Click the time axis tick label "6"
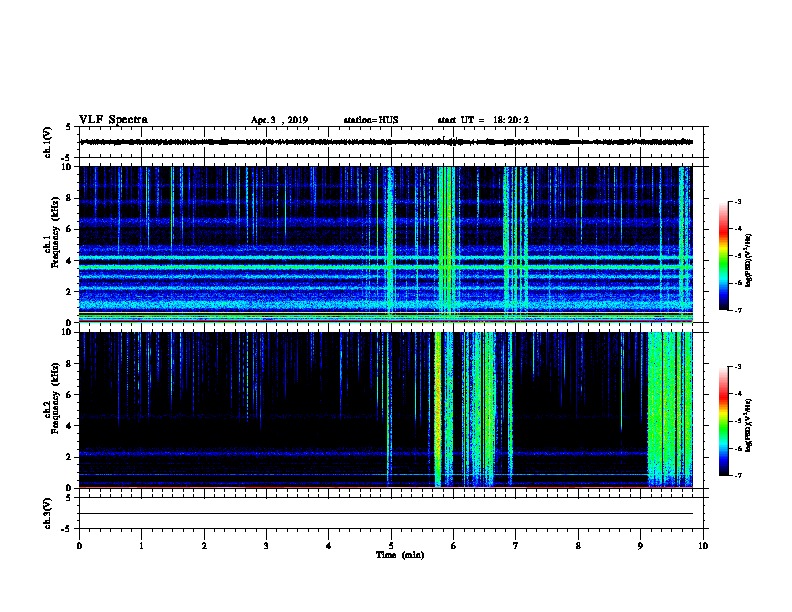This screenshot has width=792, height=612. pyautogui.click(x=454, y=546)
